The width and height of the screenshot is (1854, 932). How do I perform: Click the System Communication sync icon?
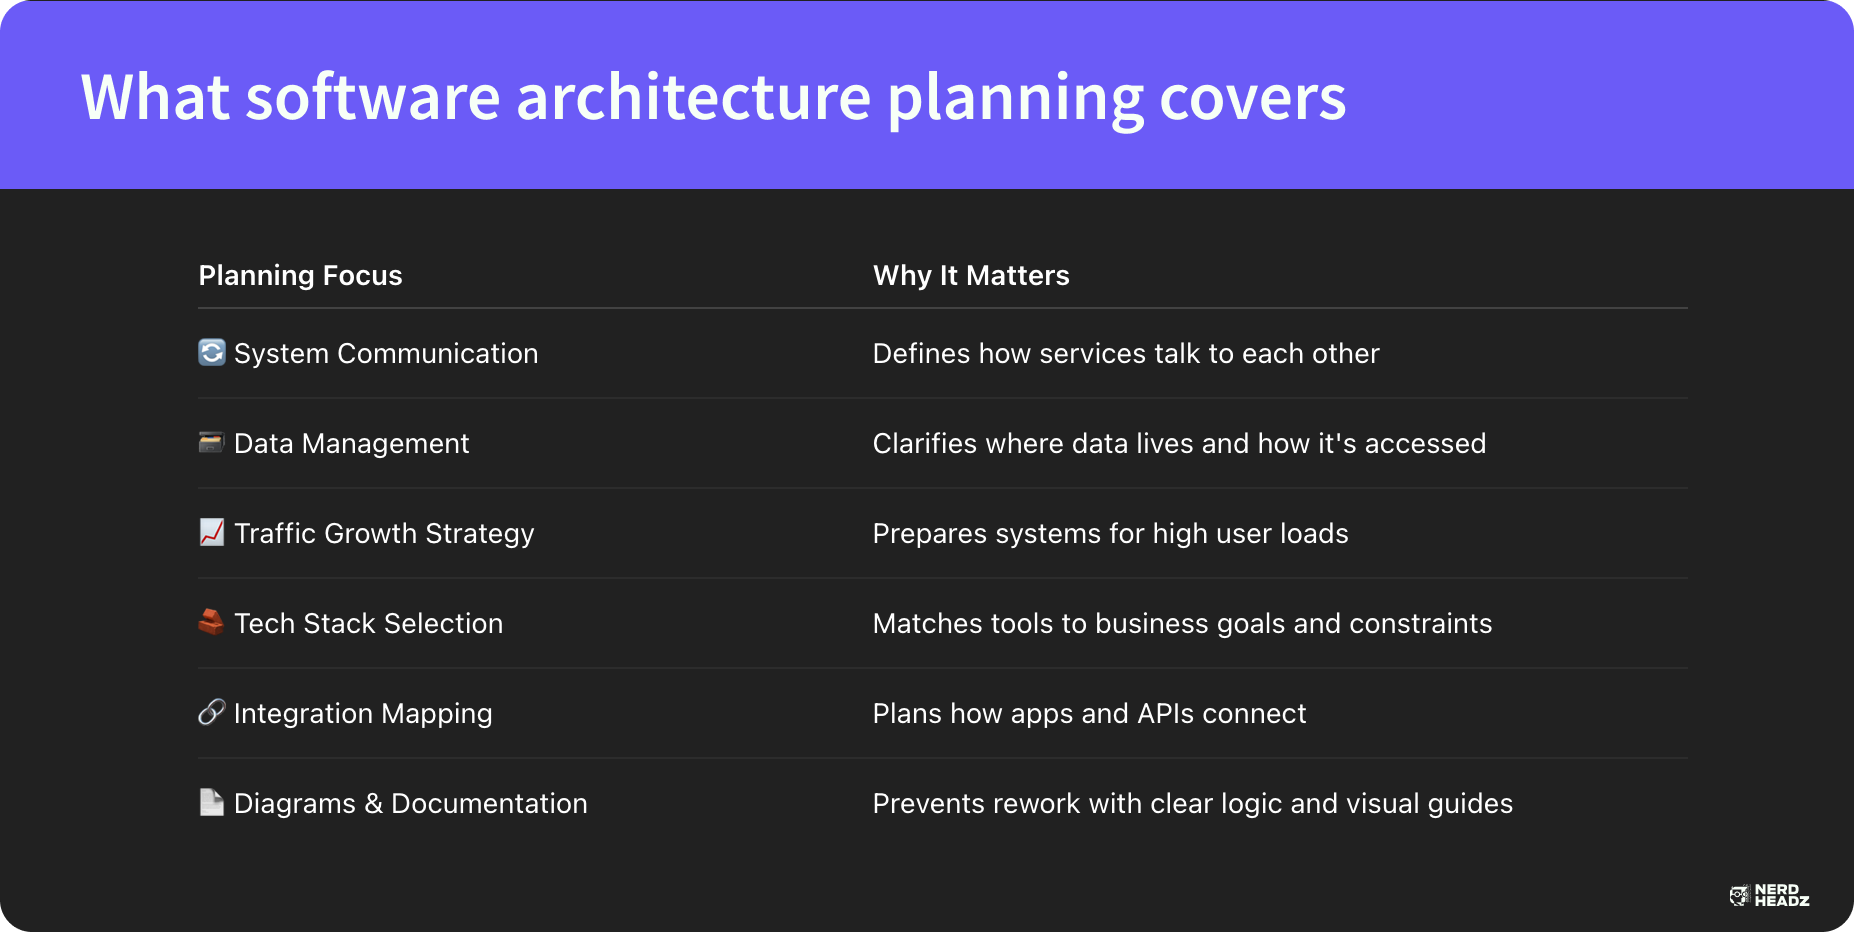point(212,352)
